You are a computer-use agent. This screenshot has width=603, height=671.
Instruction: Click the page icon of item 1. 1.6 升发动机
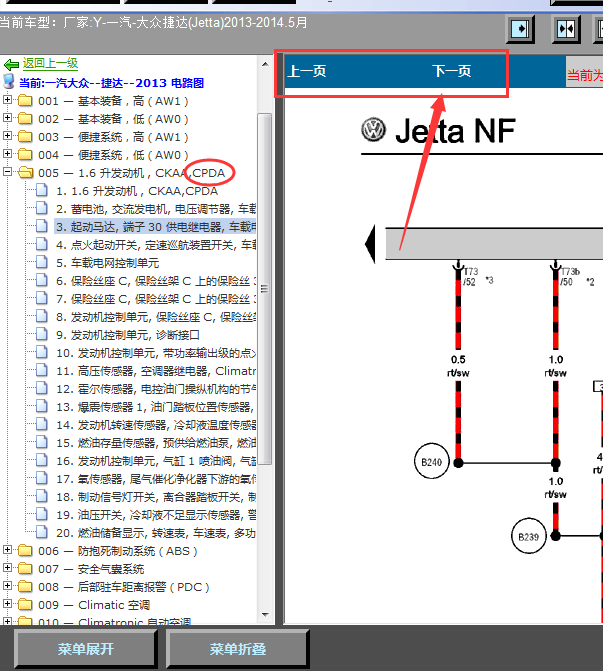pos(42,190)
